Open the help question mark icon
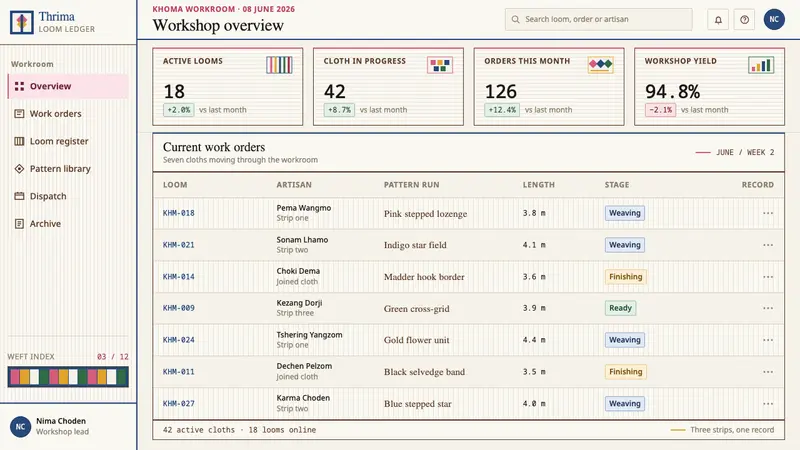800x450 pixels. pyautogui.click(x=744, y=19)
